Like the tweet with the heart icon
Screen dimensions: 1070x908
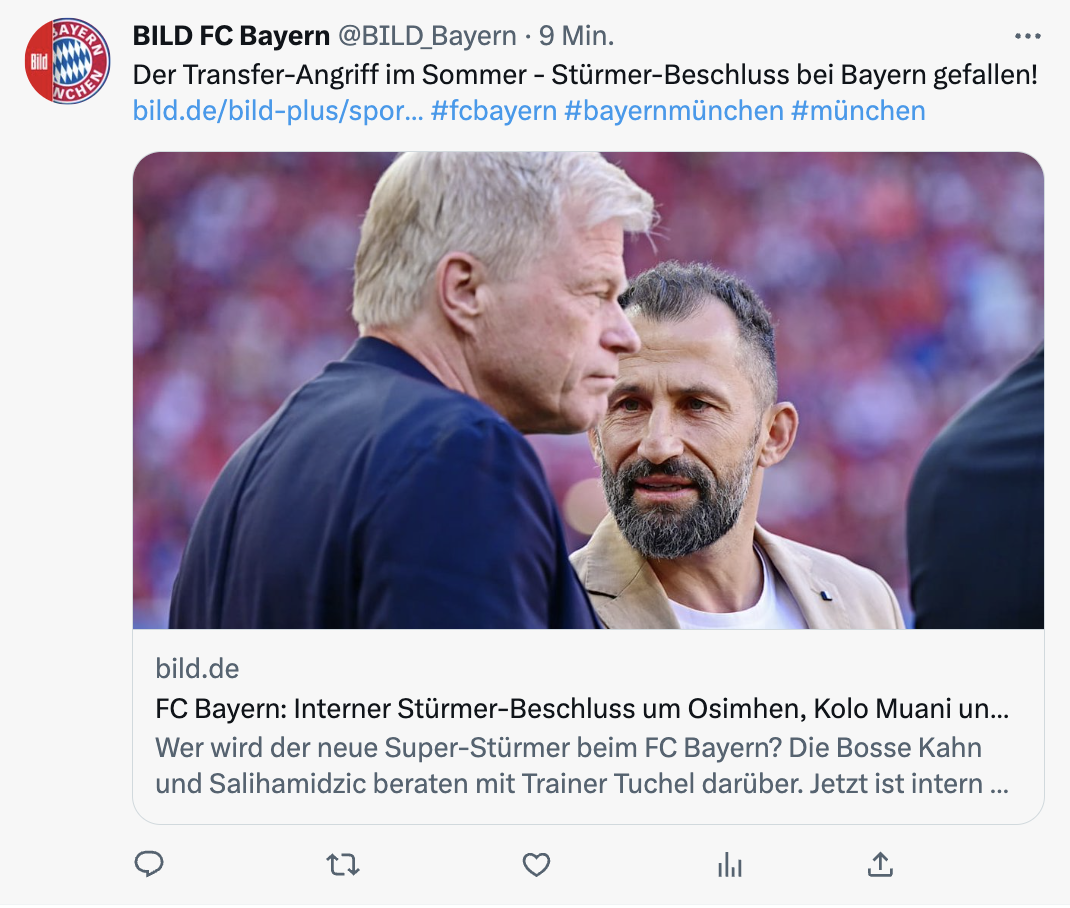click(537, 864)
